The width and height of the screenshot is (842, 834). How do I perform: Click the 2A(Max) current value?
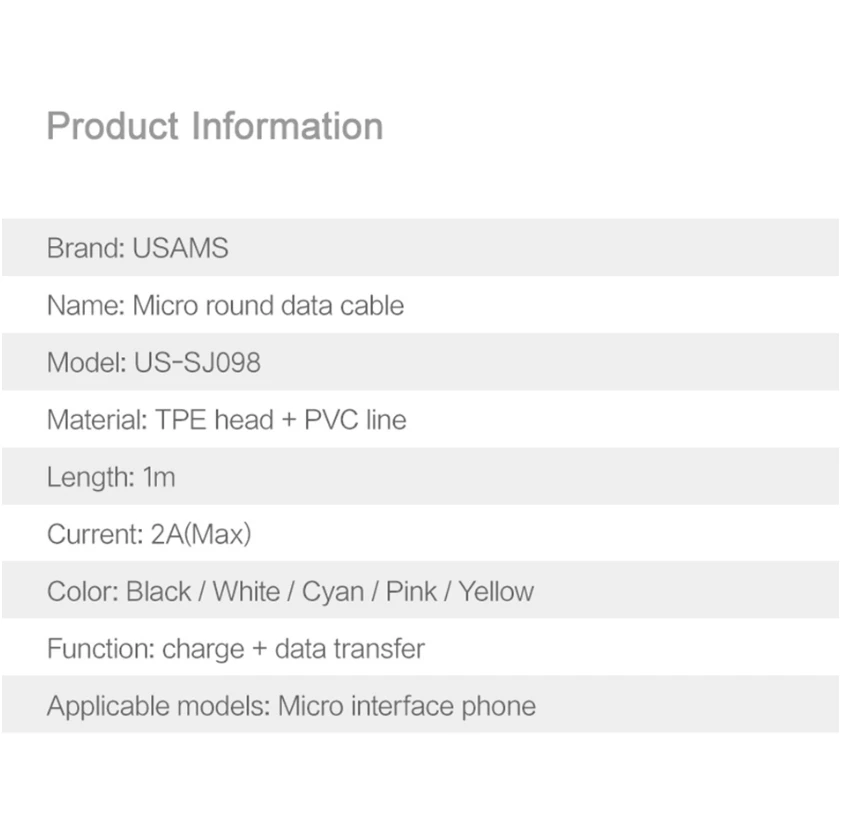pos(200,534)
